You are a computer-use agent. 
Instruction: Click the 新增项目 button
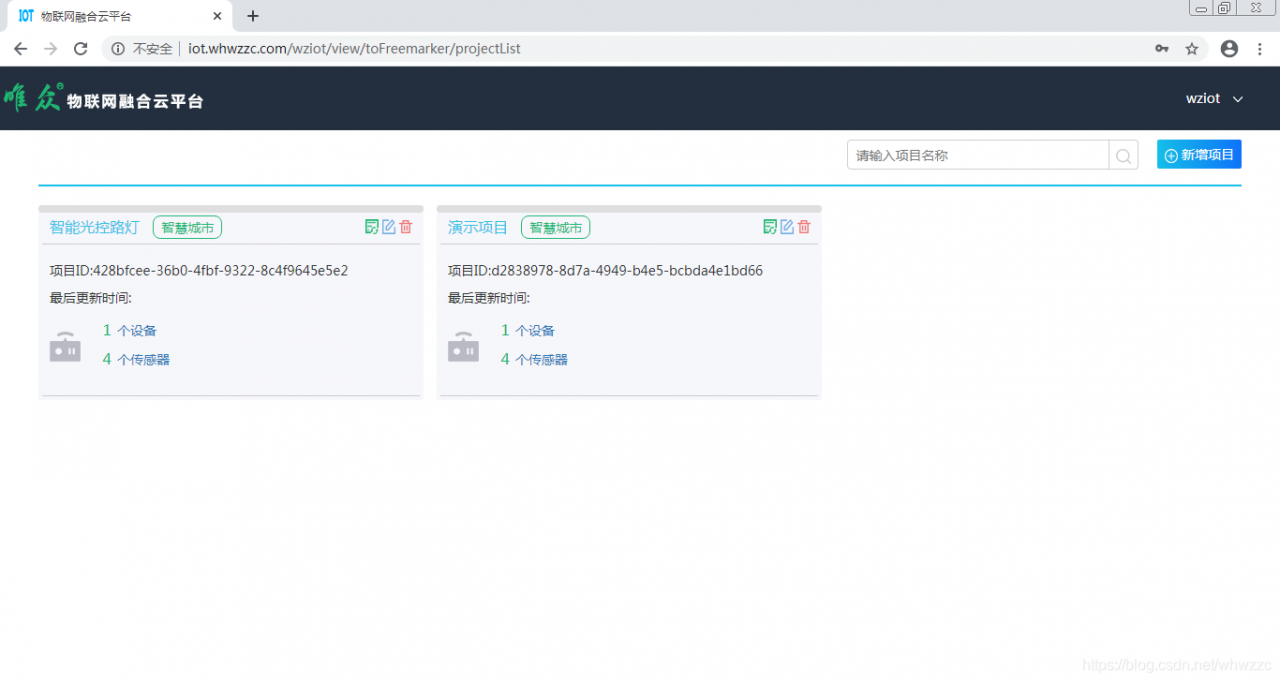(x=1199, y=154)
